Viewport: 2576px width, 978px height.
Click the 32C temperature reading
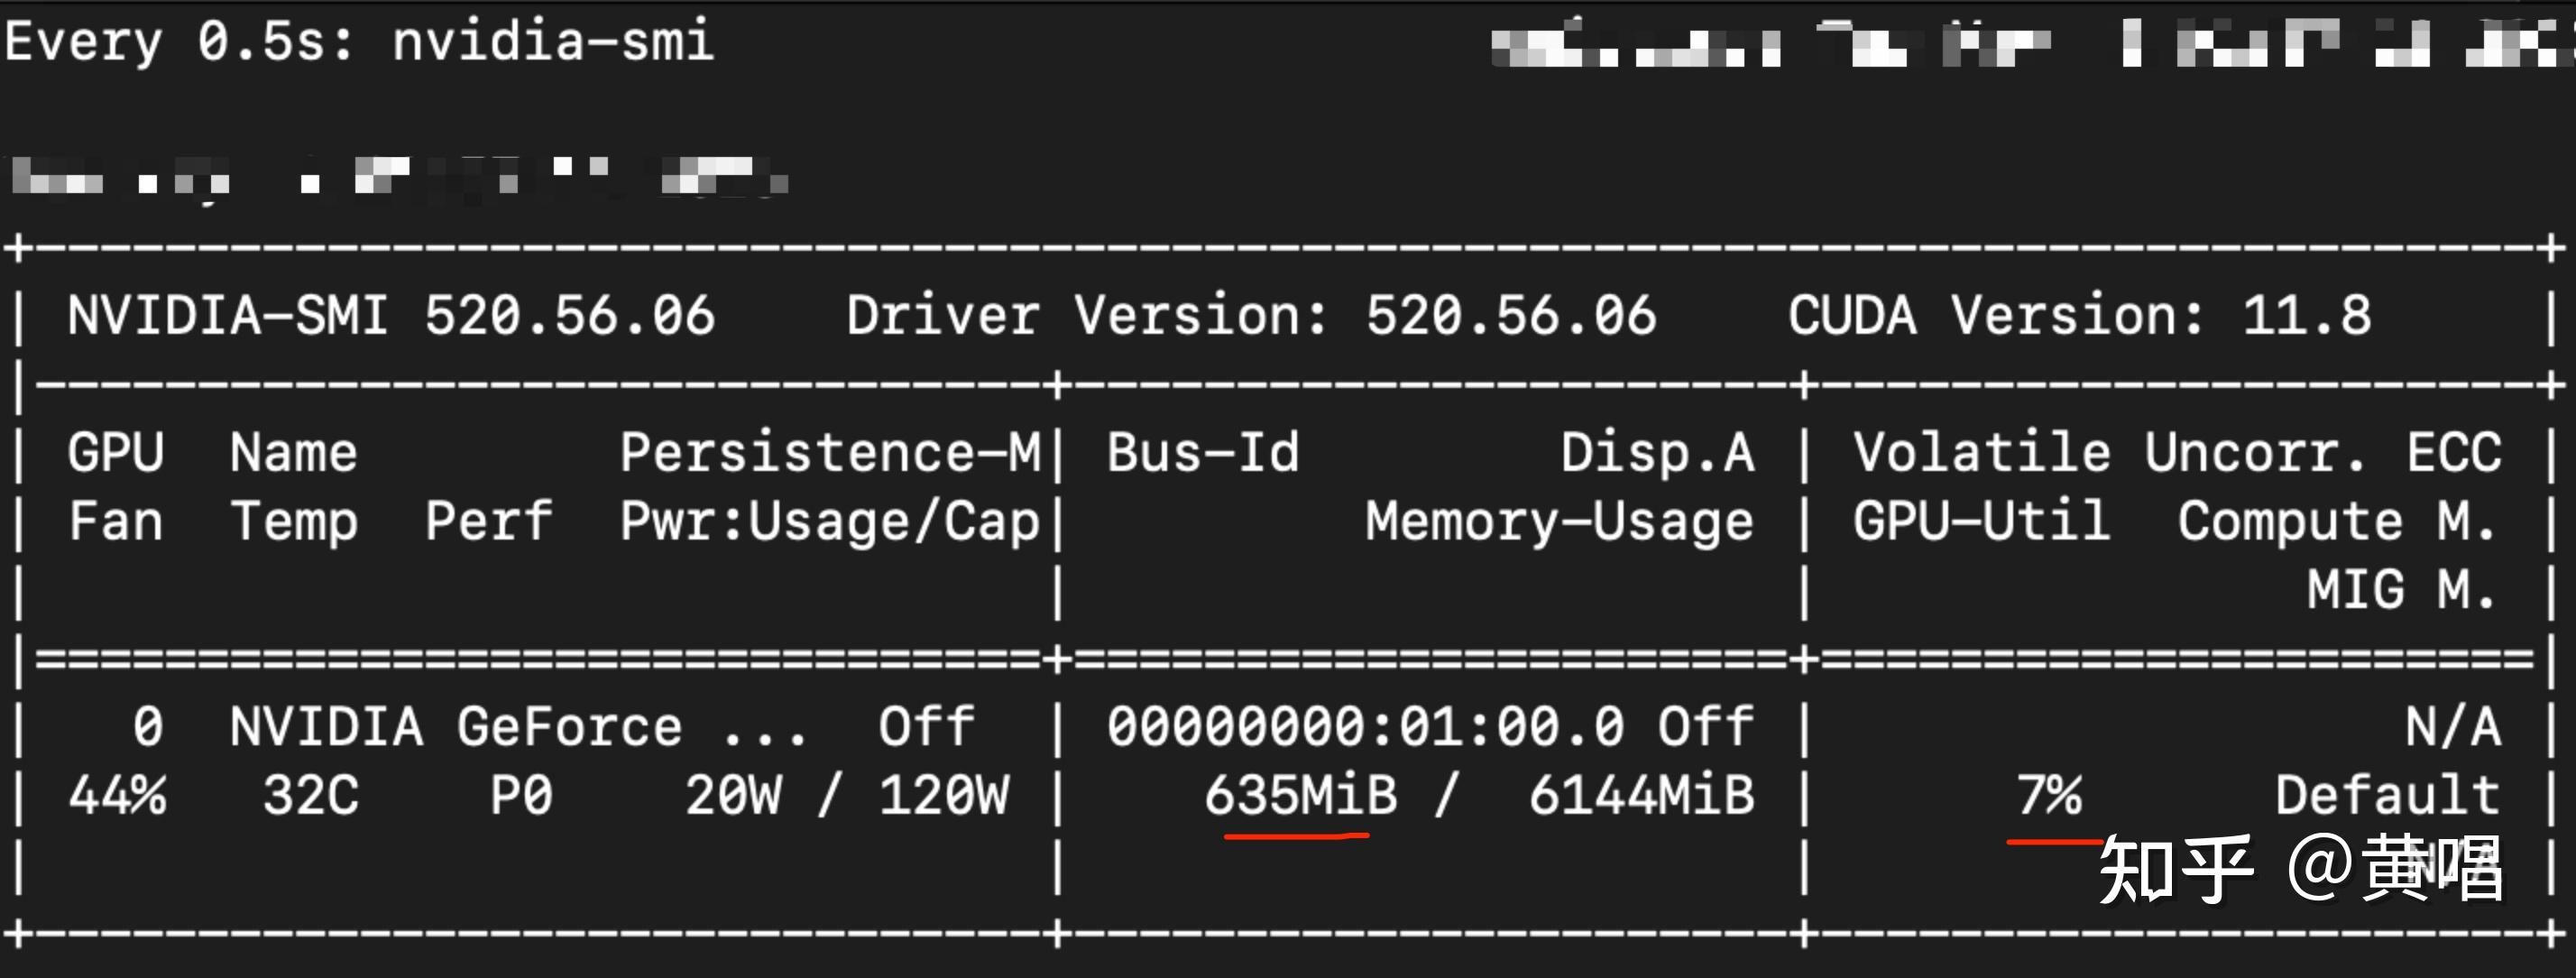pos(310,796)
